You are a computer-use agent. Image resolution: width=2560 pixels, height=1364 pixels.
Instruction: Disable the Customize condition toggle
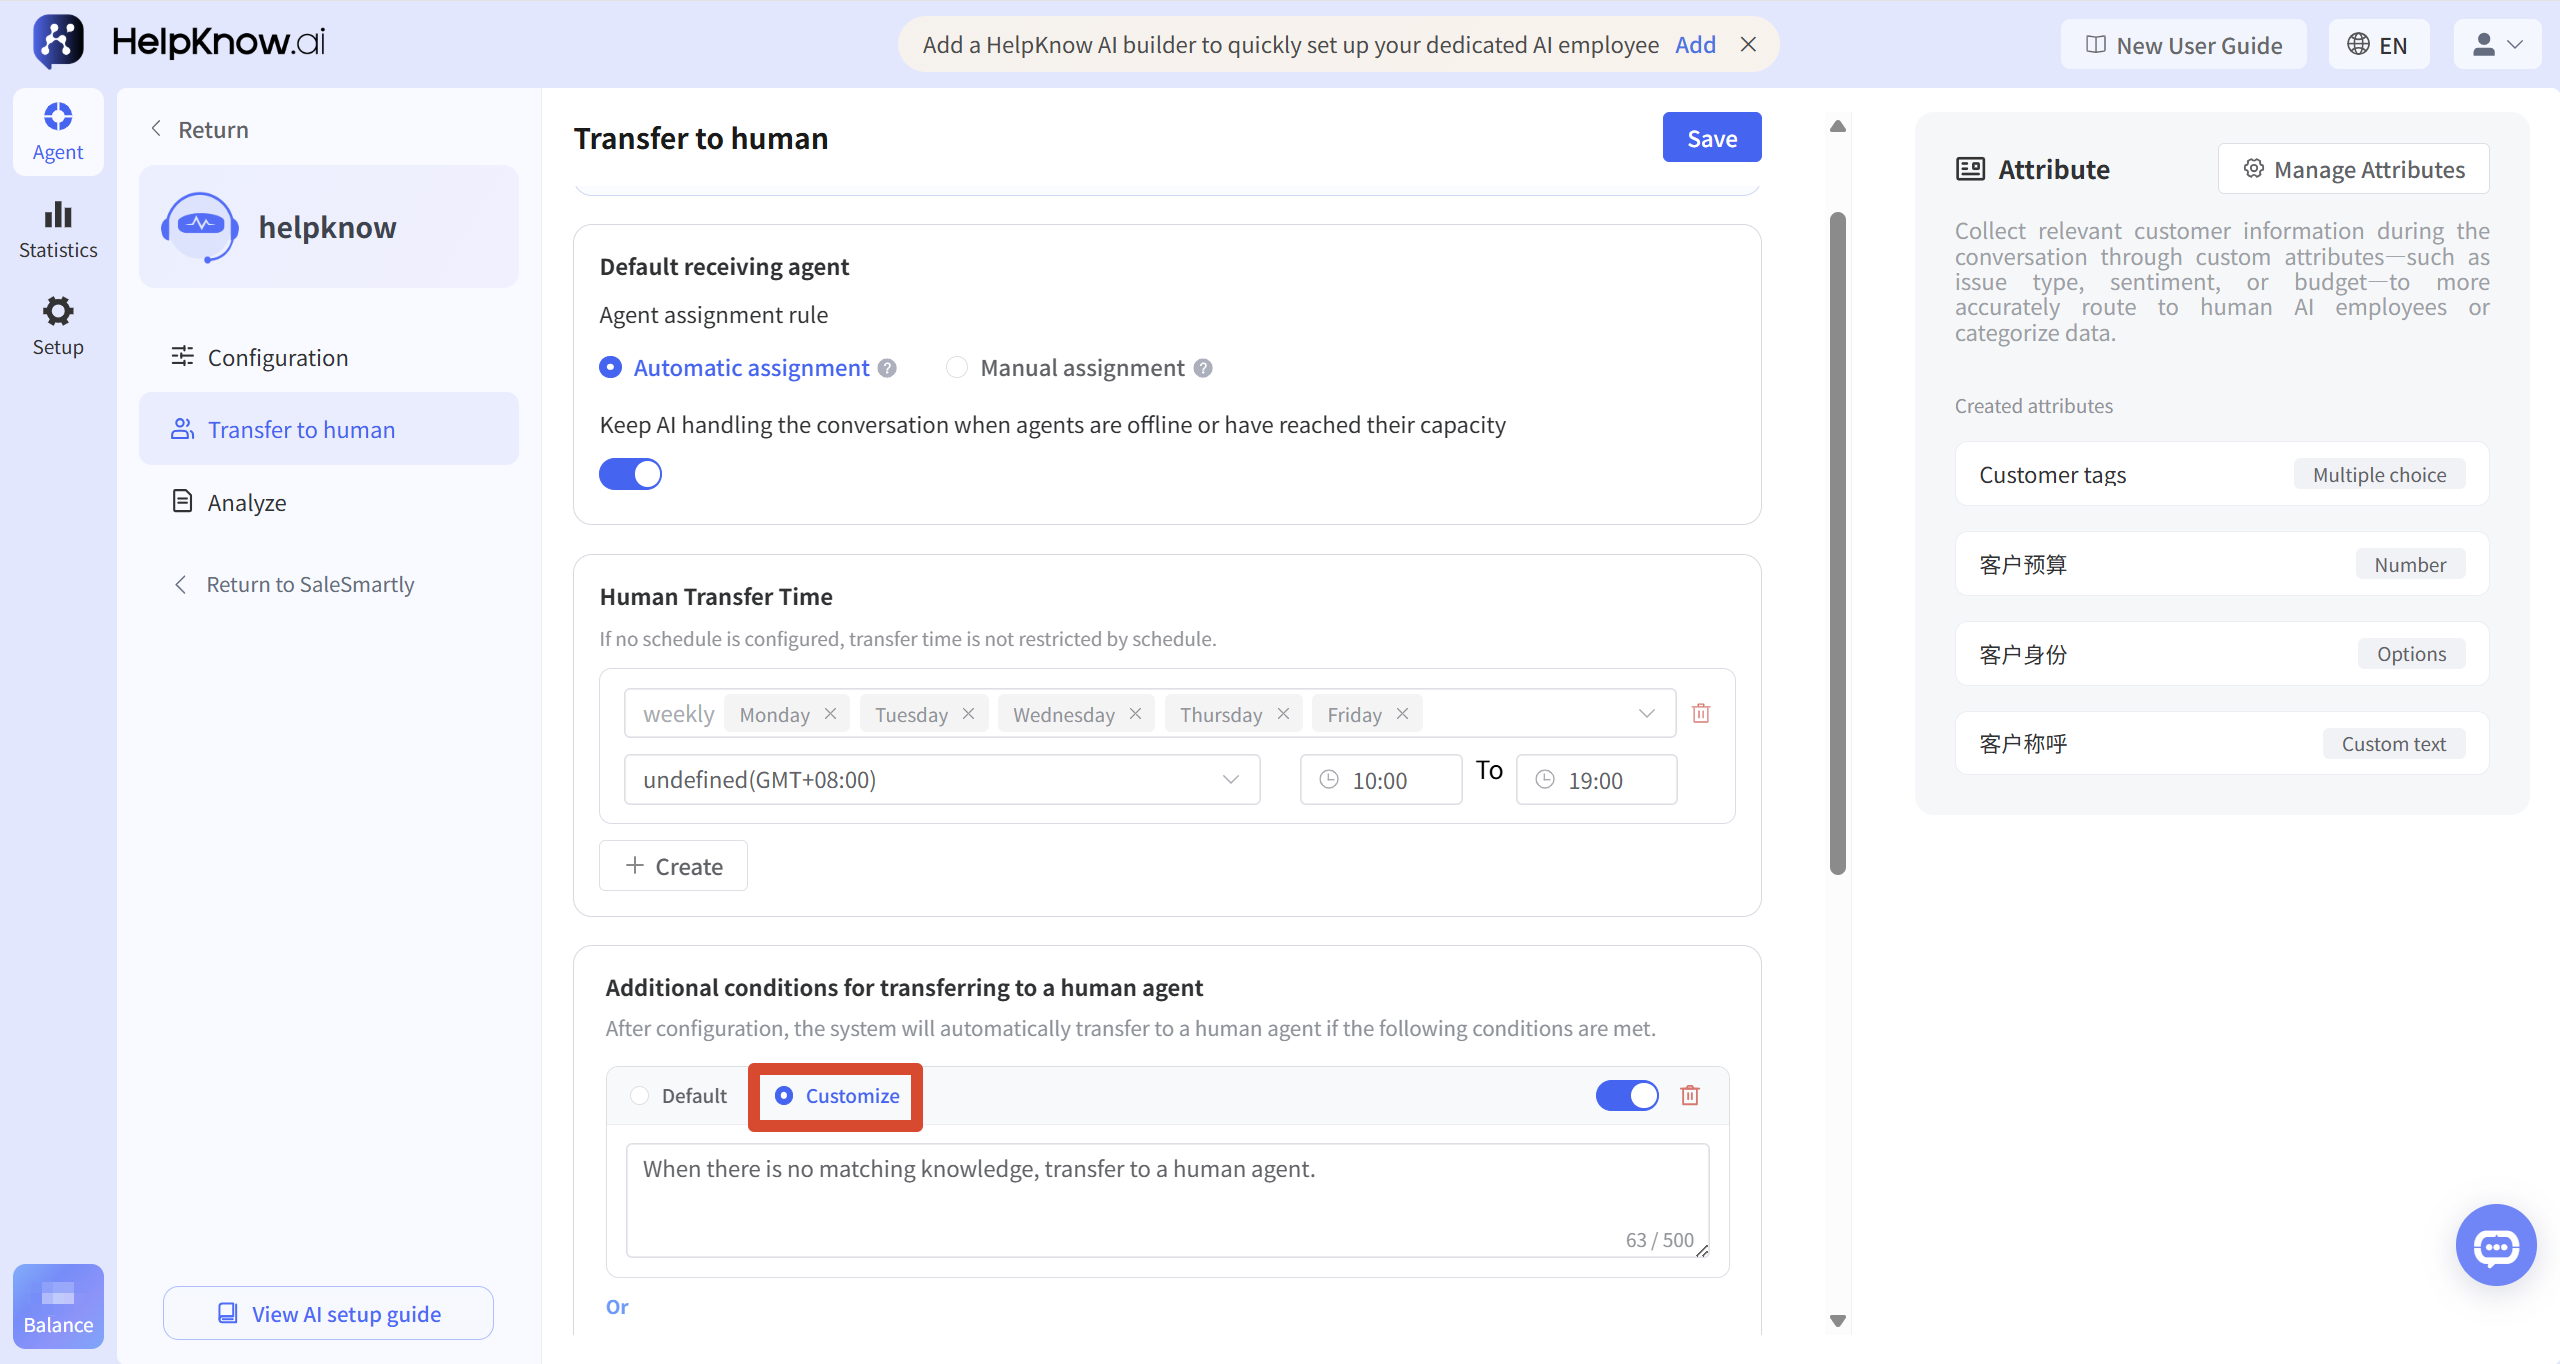click(x=1627, y=1096)
